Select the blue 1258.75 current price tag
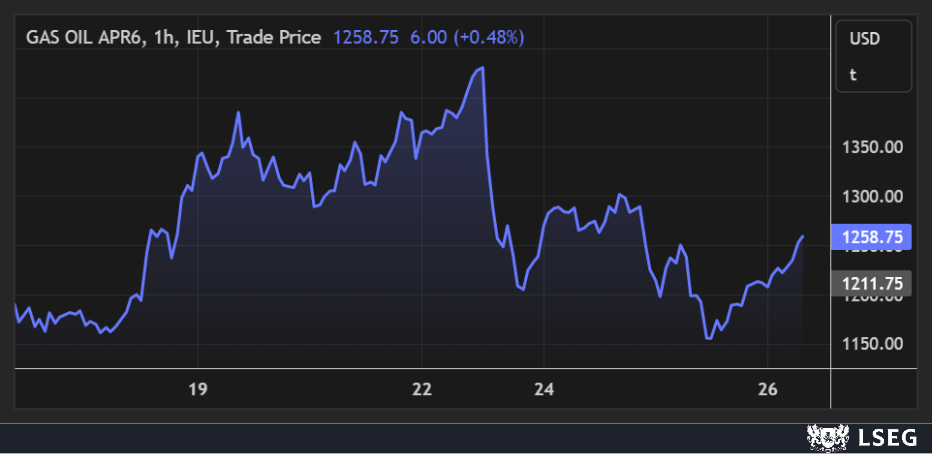933x454 pixels. [872, 237]
